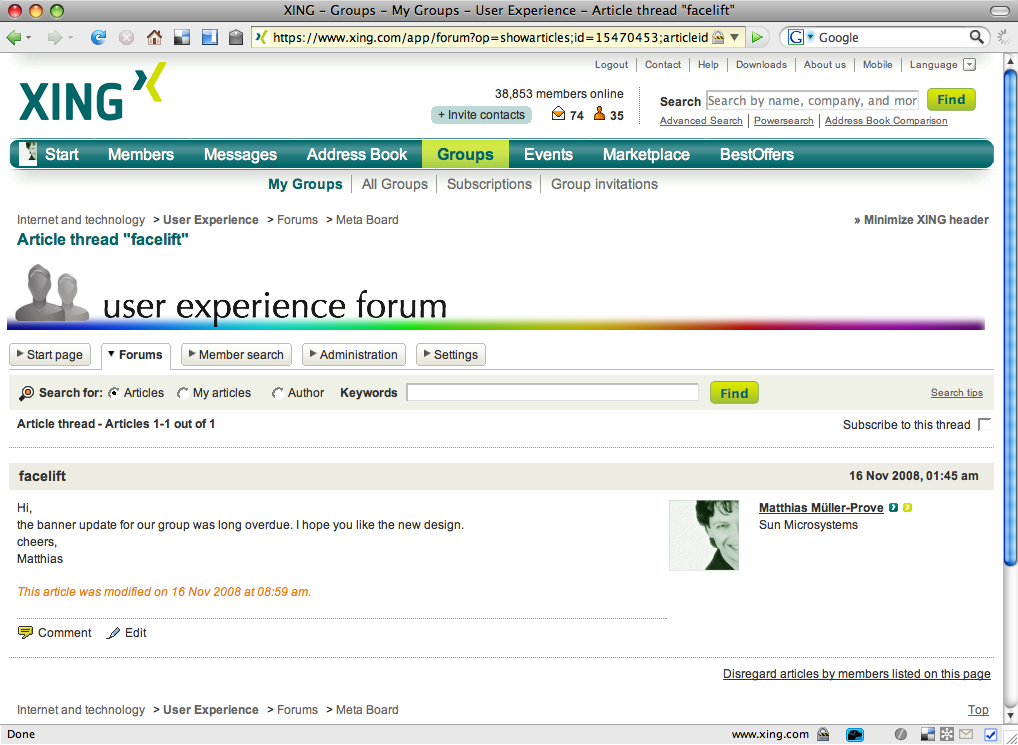Open the Google search engine dropdown

pyautogui.click(x=810, y=37)
